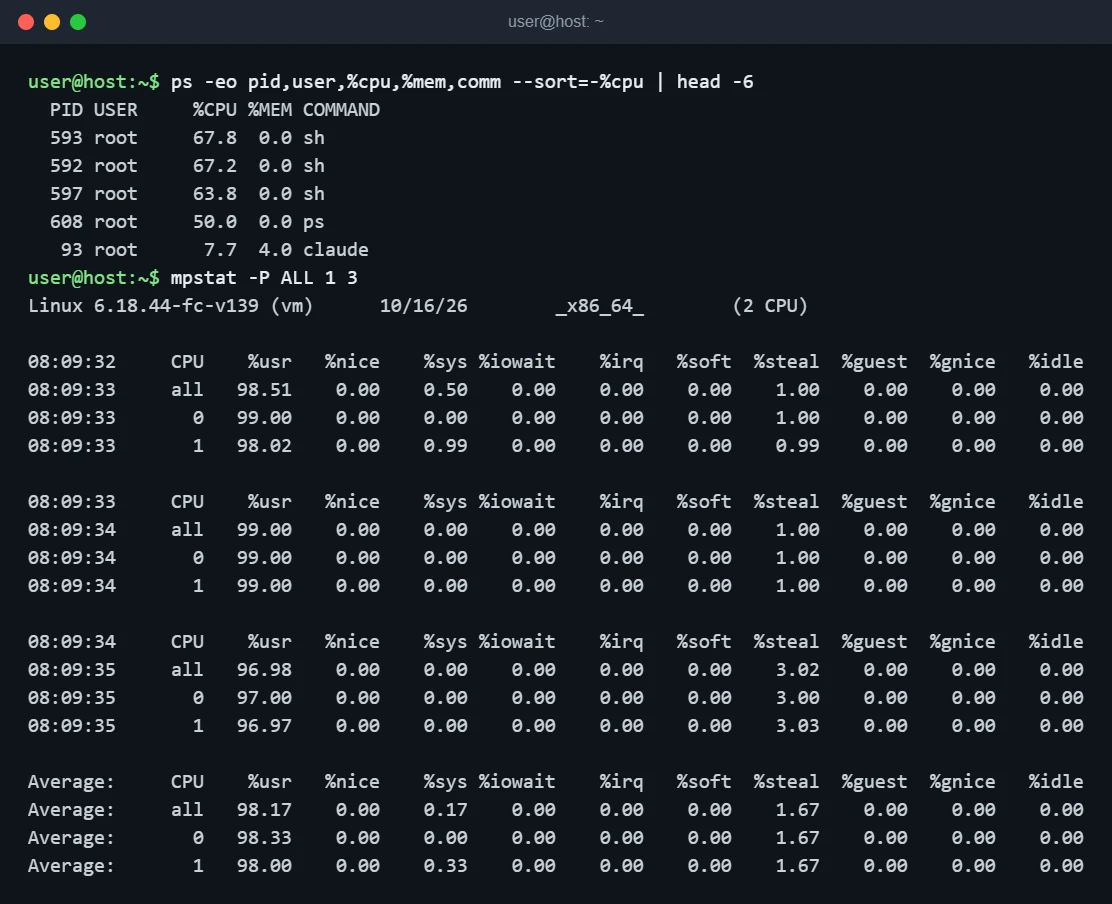Click the kernel version 'Linux 6.18.44-fc-v139'
The image size is (1112, 904).
[143, 306]
